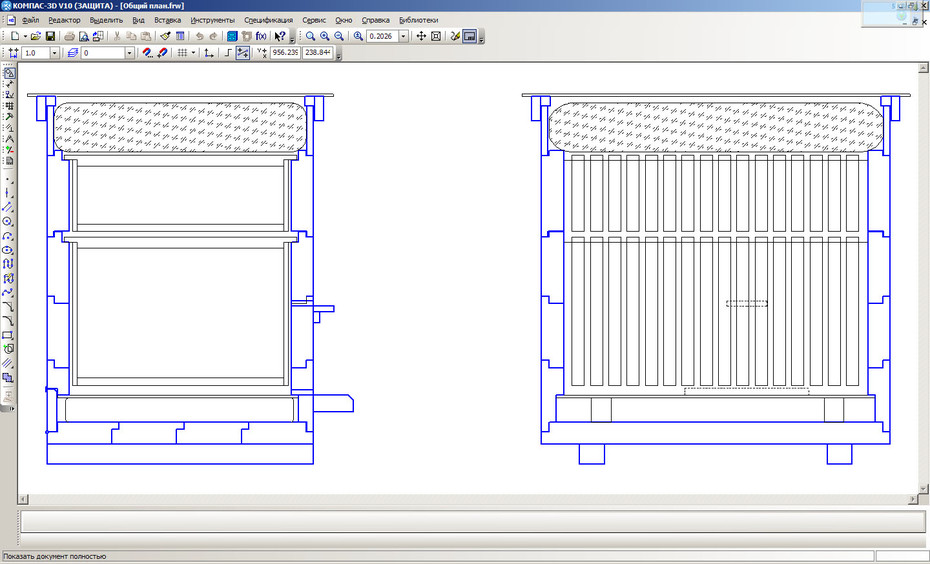The height and width of the screenshot is (564, 930).
Task: Open a file using the folder icon
Action: click(36, 36)
